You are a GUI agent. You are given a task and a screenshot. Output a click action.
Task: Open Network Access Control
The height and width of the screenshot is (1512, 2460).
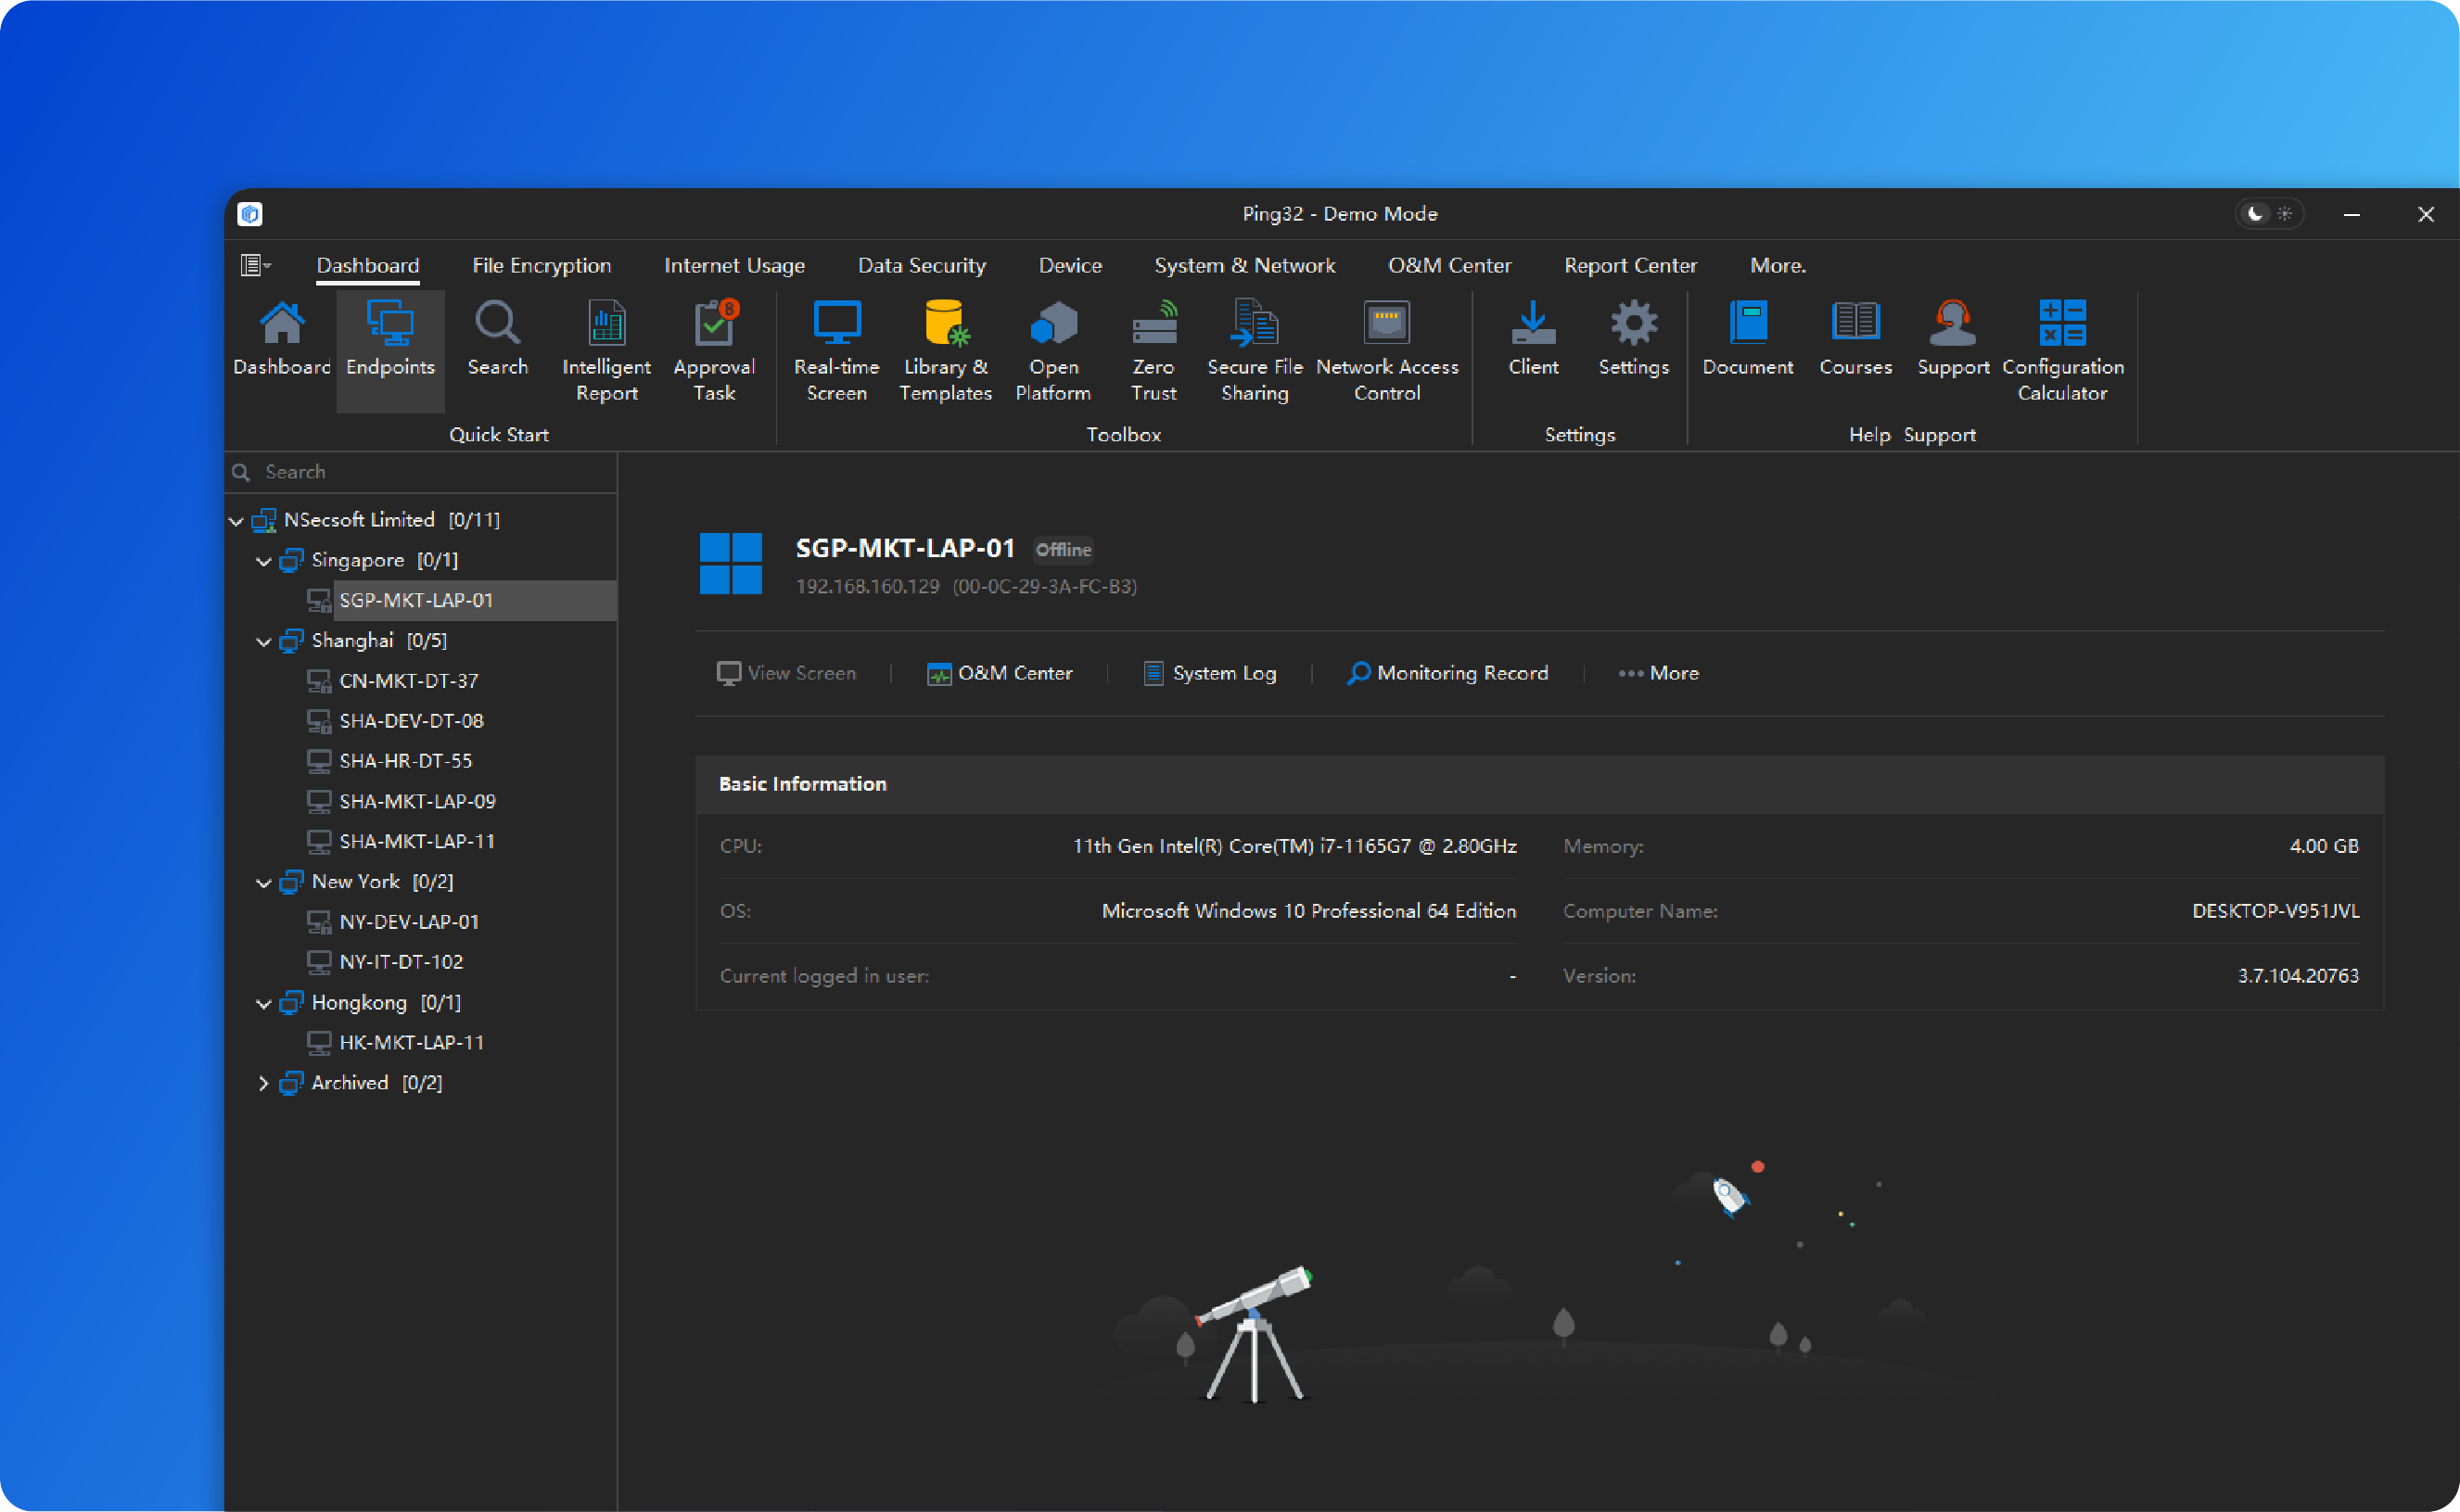tap(1386, 349)
